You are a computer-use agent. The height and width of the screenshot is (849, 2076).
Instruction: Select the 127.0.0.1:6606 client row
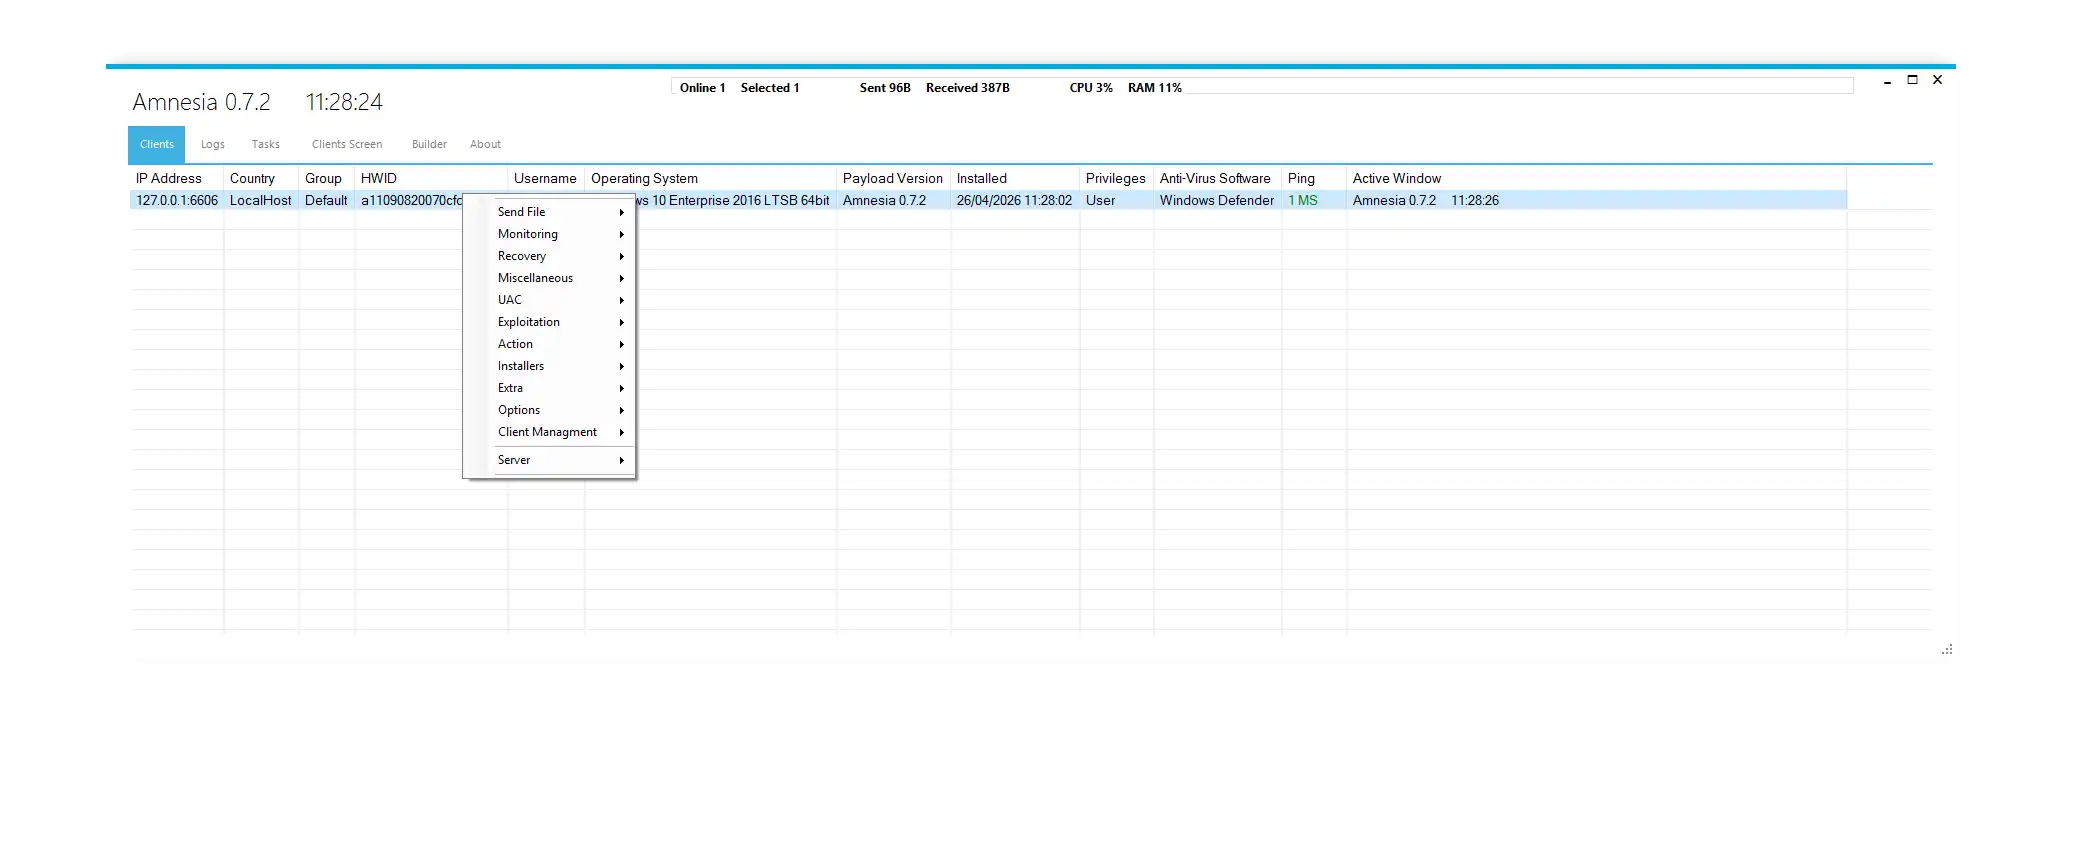tap(177, 200)
